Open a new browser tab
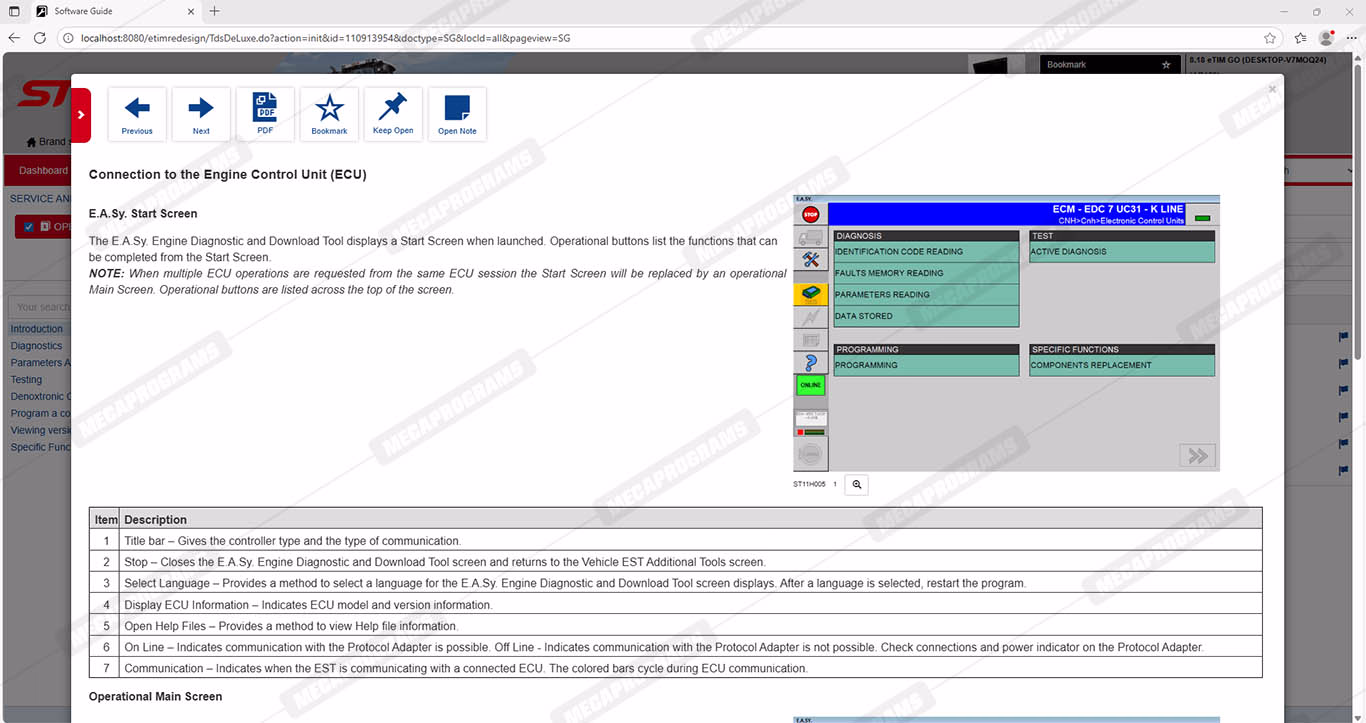 214,11
